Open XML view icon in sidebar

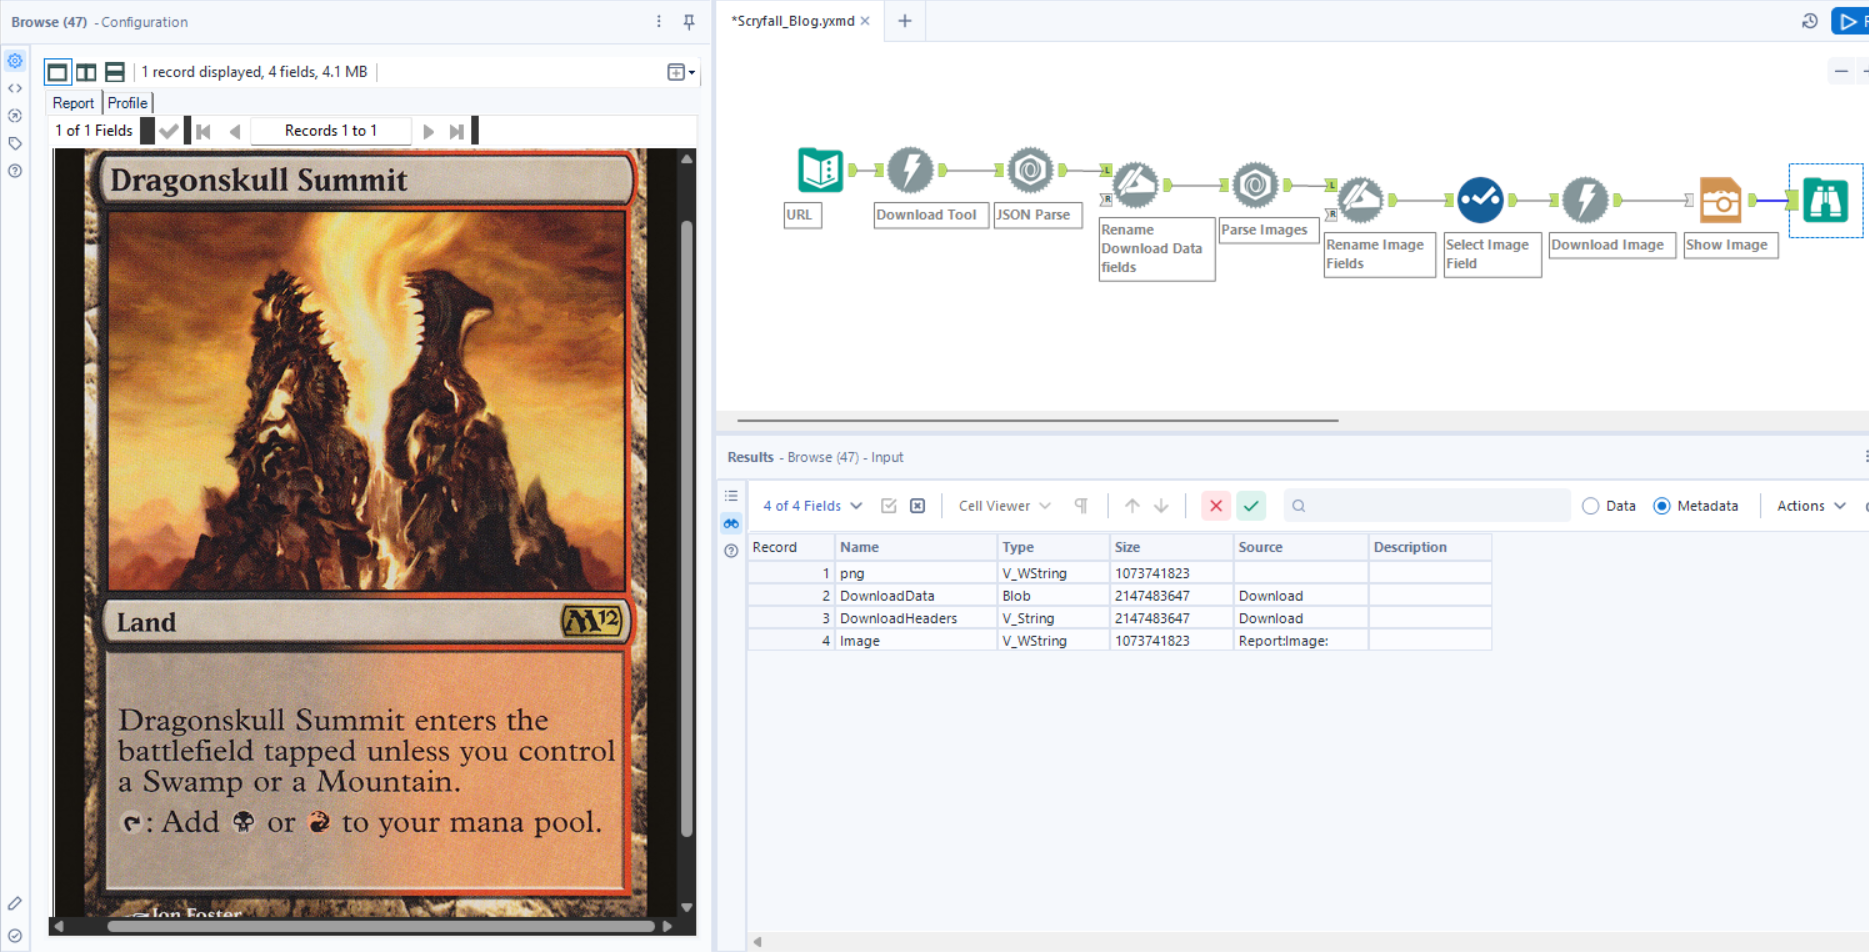click(15, 88)
